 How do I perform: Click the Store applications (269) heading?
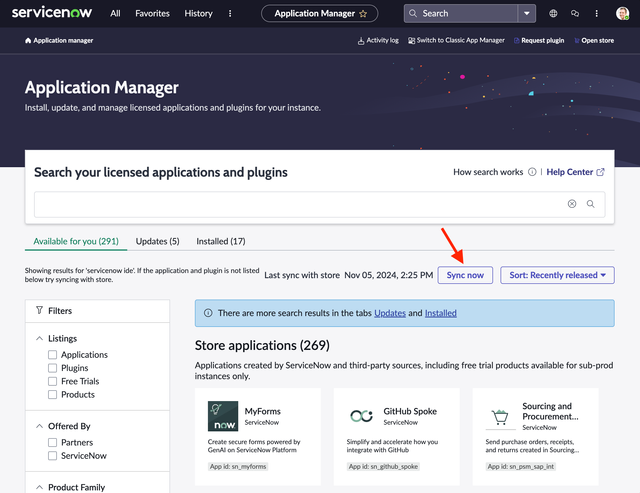[x=262, y=345]
